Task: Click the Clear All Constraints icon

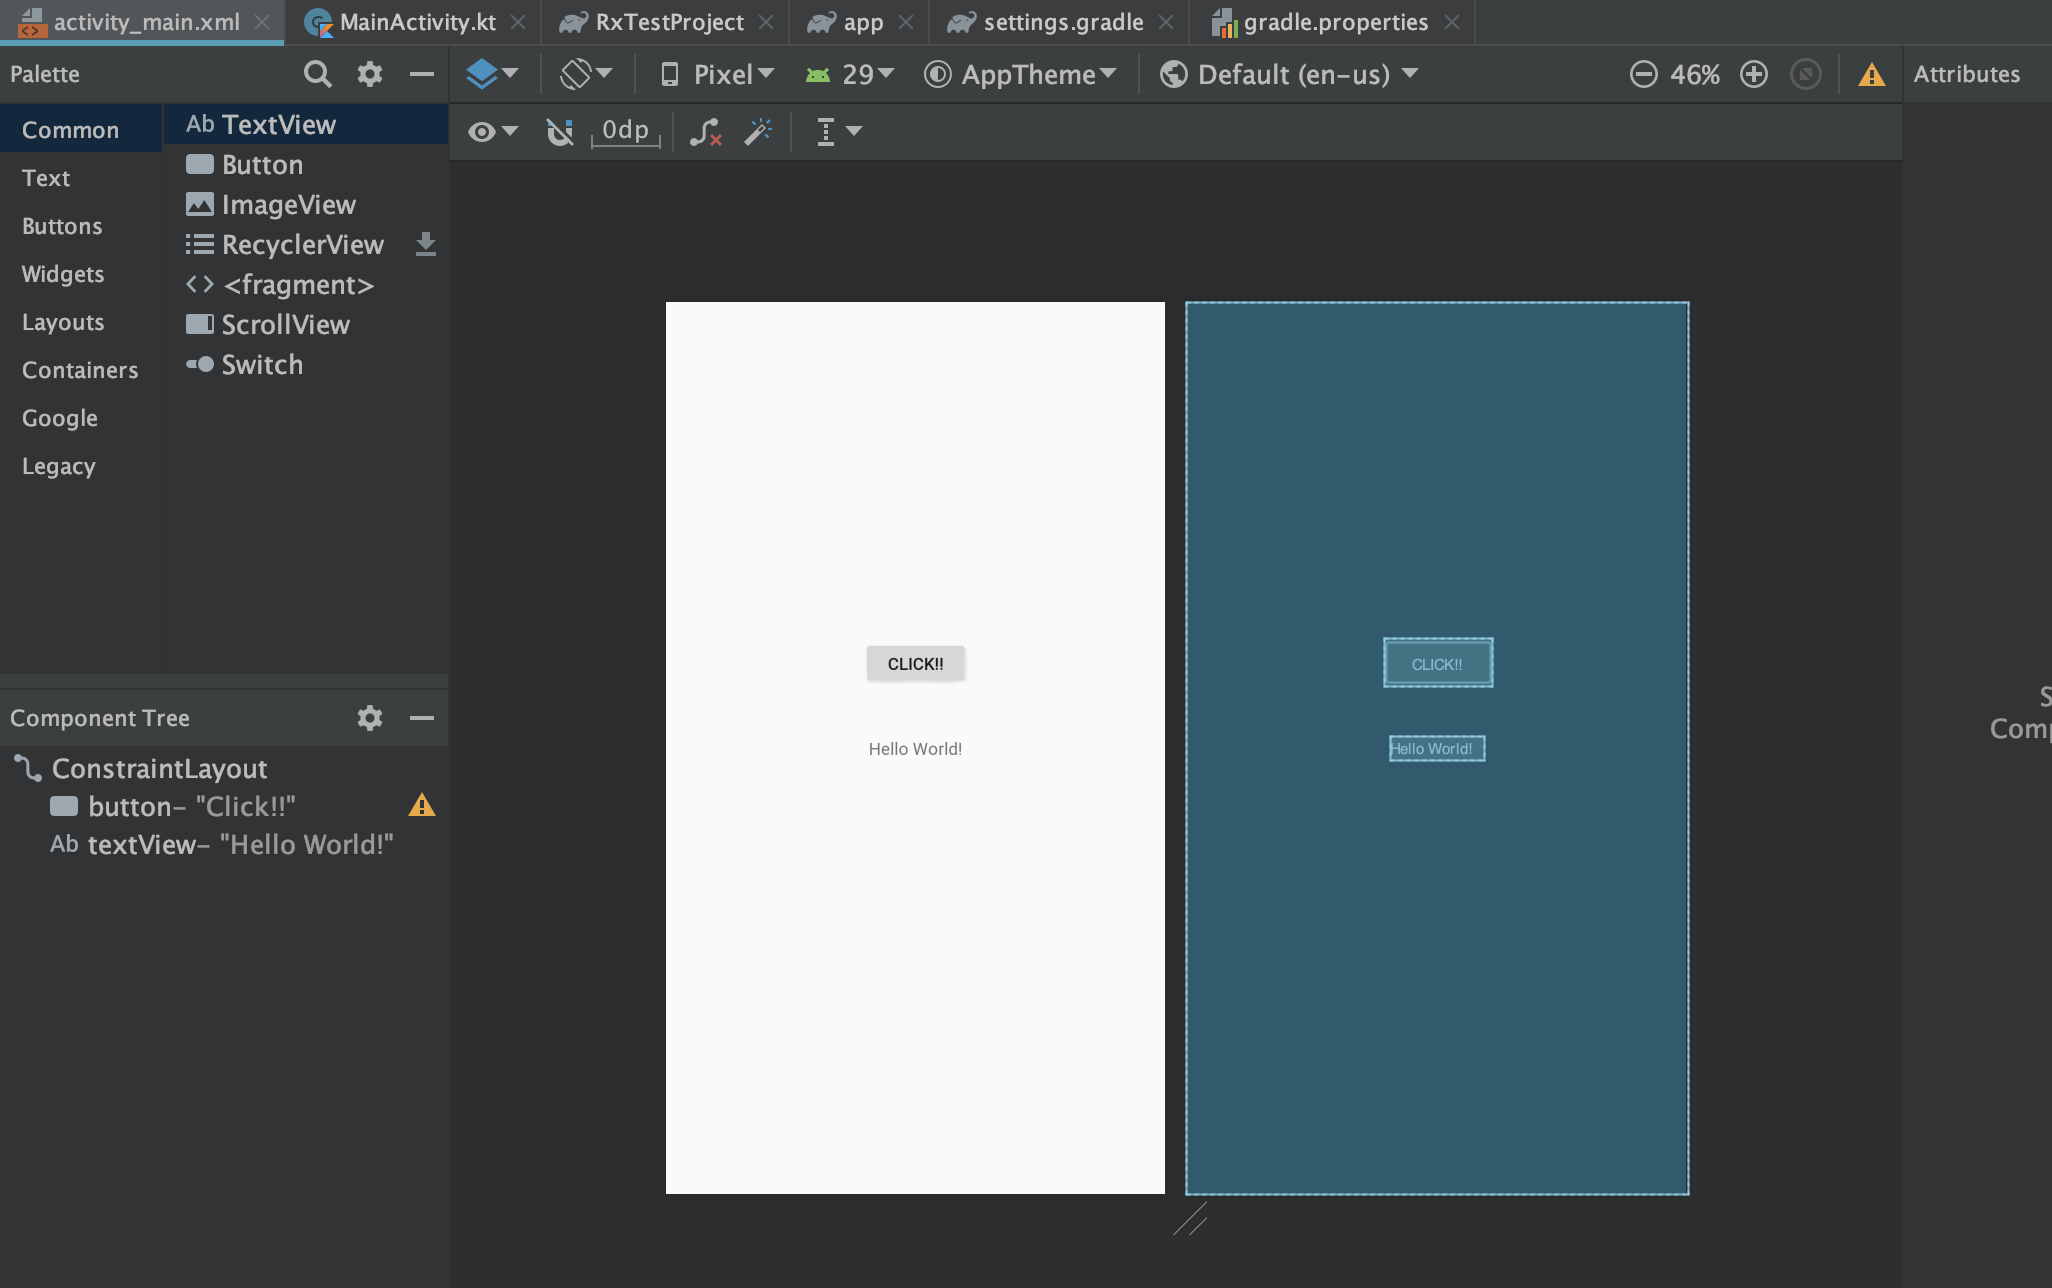Action: pos(706,131)
